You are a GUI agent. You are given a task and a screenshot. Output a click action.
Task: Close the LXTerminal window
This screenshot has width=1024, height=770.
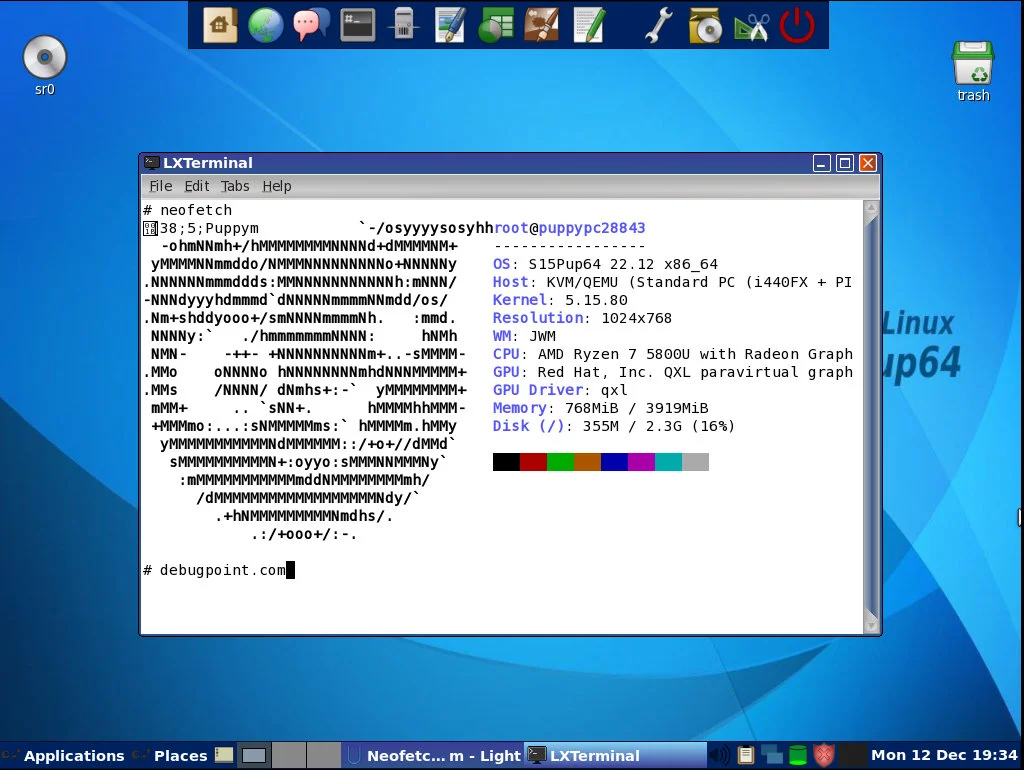[x=868, y=163]
